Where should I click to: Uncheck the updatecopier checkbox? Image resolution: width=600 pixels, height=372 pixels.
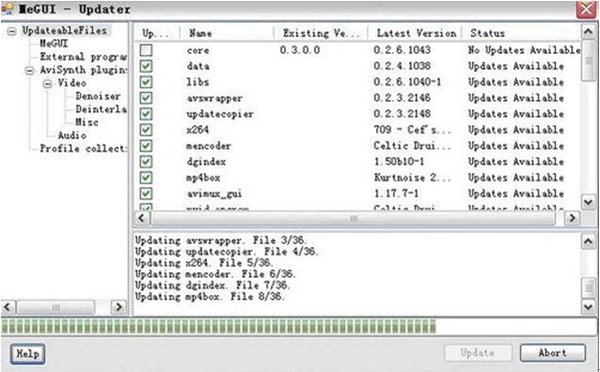[x=146, y=114]
